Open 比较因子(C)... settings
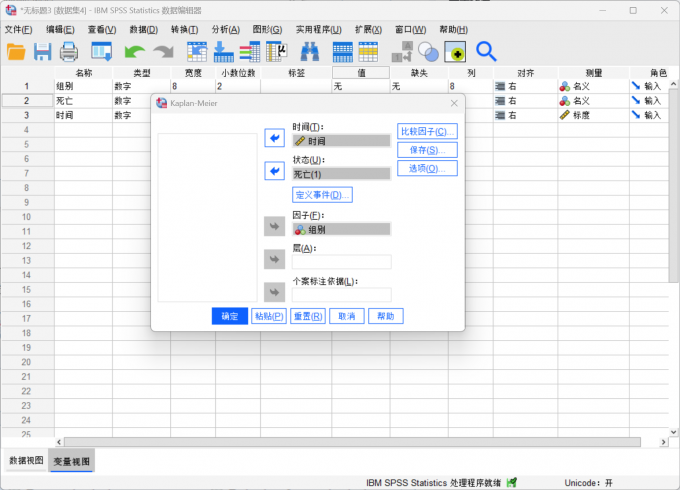This screenshot has height=490, width=680. 427,132
